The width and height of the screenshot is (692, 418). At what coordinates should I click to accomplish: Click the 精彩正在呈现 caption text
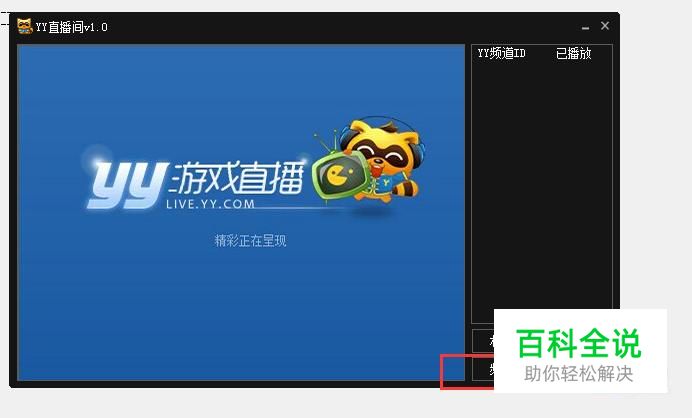[250, 241]
